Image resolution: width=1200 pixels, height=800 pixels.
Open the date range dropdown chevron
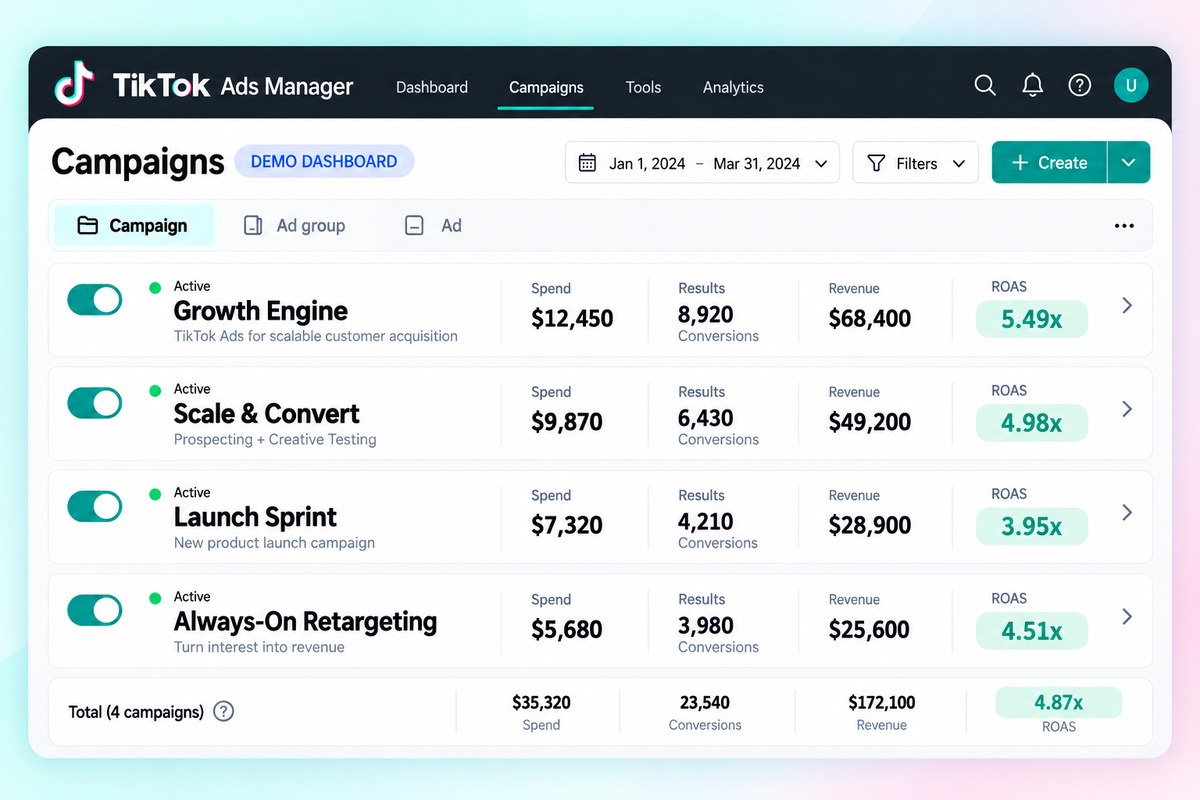pyautogui.click(x=821, y=163)
